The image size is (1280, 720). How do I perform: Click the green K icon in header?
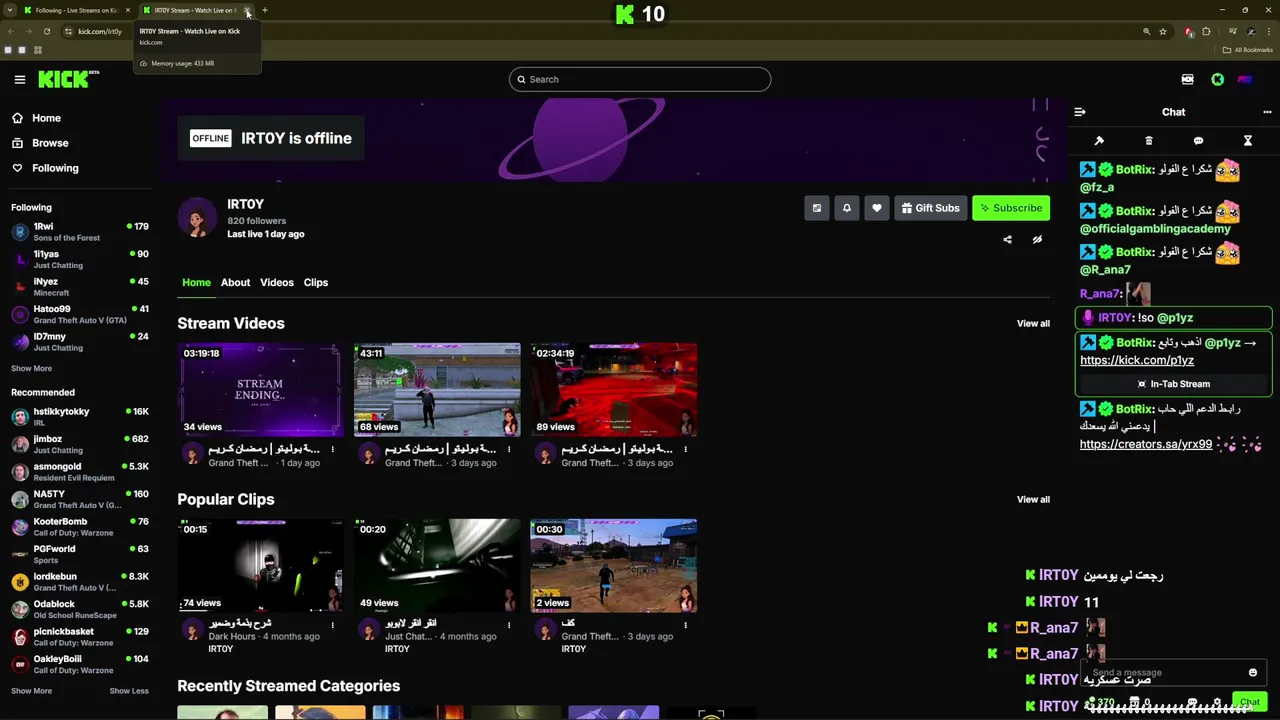(1218, 79)
